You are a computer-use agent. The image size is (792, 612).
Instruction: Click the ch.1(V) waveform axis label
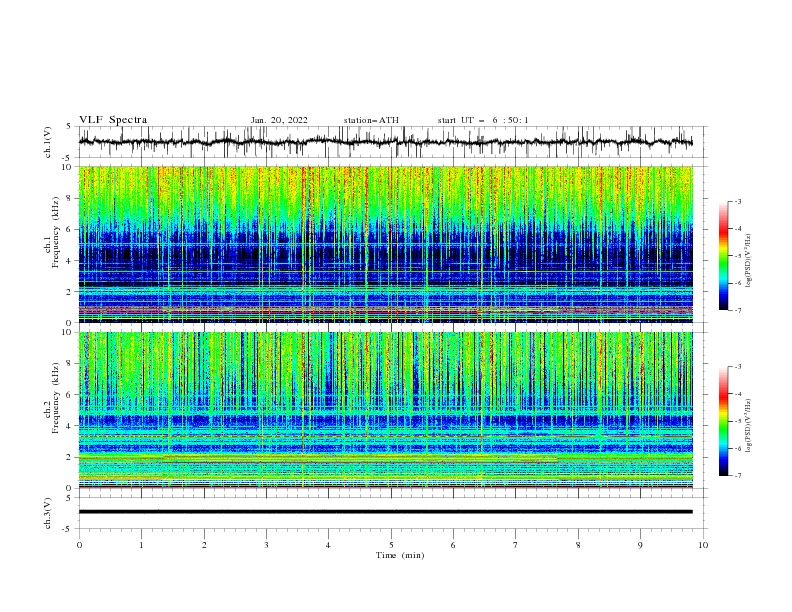point(48,142)
